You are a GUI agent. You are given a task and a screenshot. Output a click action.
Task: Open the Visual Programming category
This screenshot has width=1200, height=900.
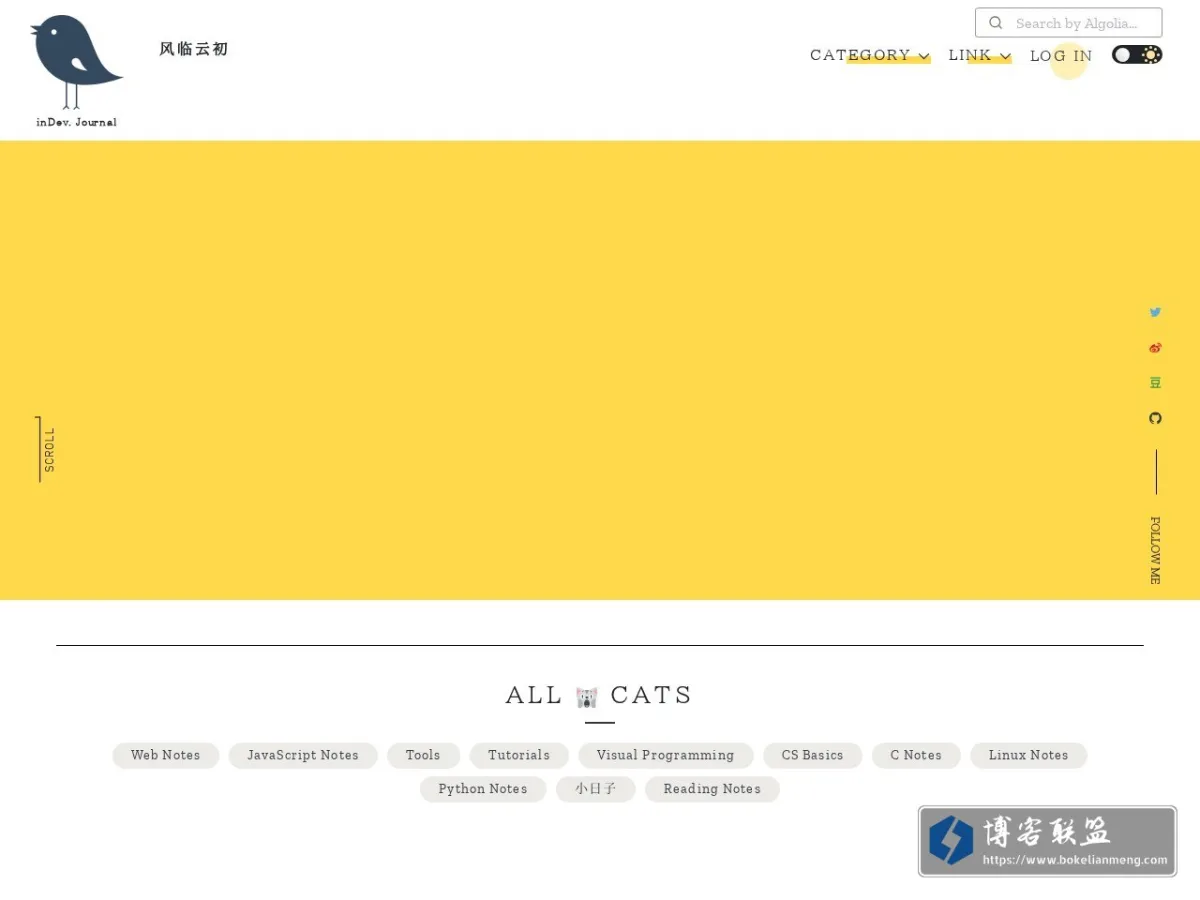click(x=665, y=755)
